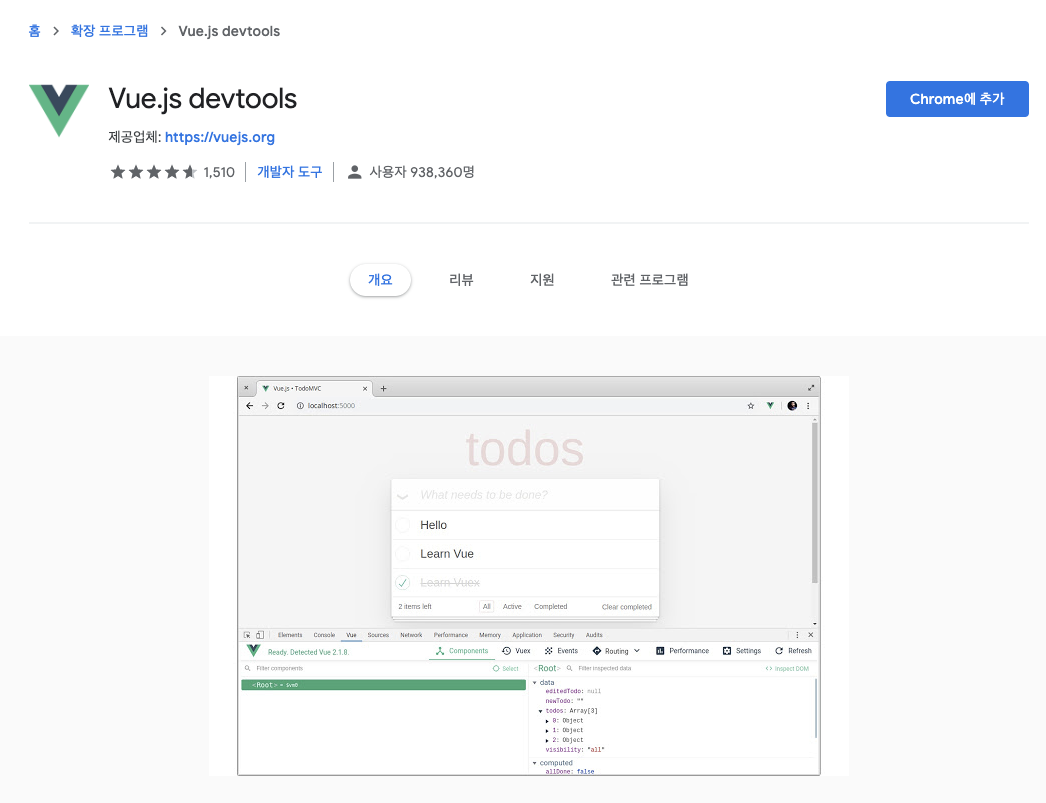The image size is (1046, 803).
Task: Collapse the computed section triangle
Action: coord(534,763)
